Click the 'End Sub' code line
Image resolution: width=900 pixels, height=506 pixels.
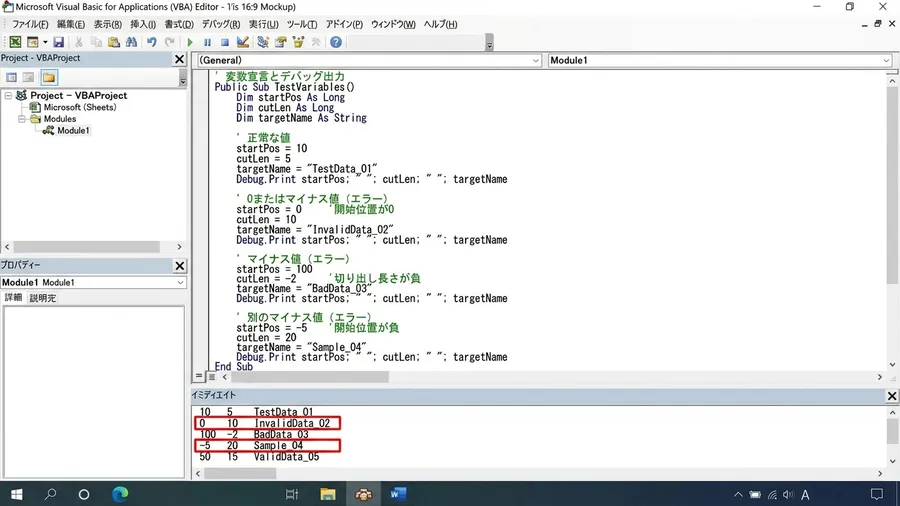pos(234,367)
